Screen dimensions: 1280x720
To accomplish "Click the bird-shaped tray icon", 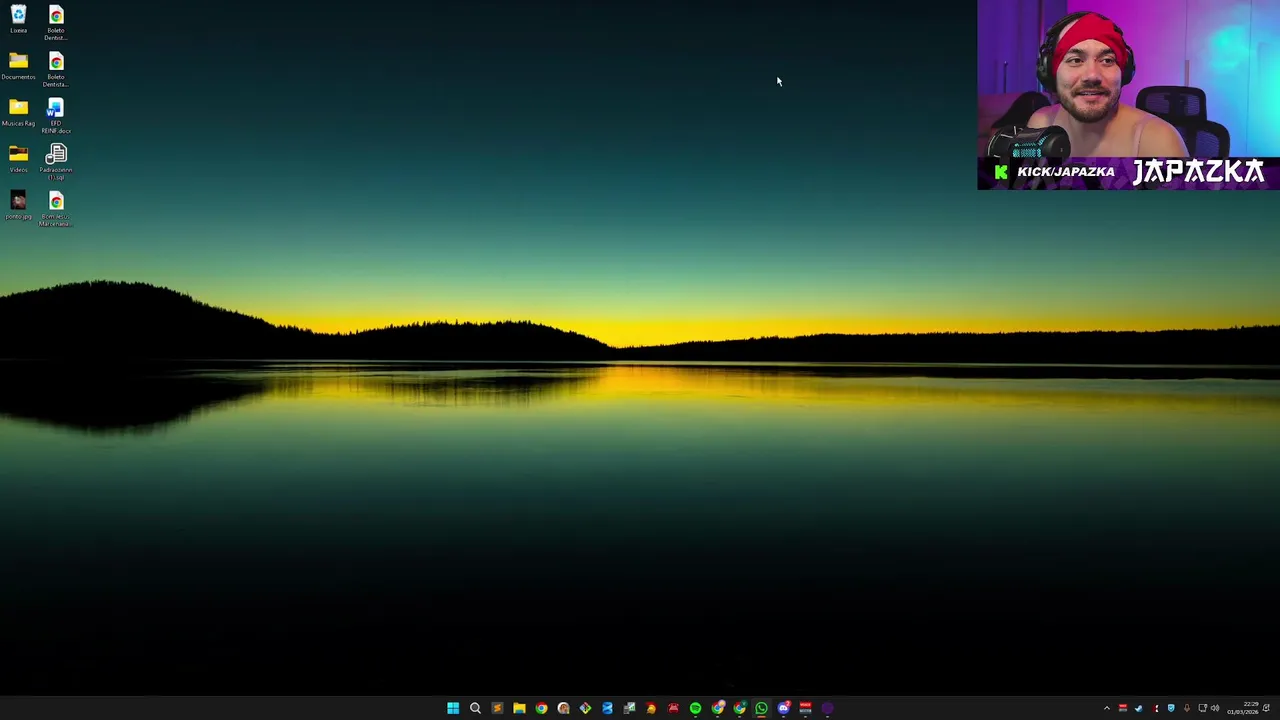I will (1139, 708).
